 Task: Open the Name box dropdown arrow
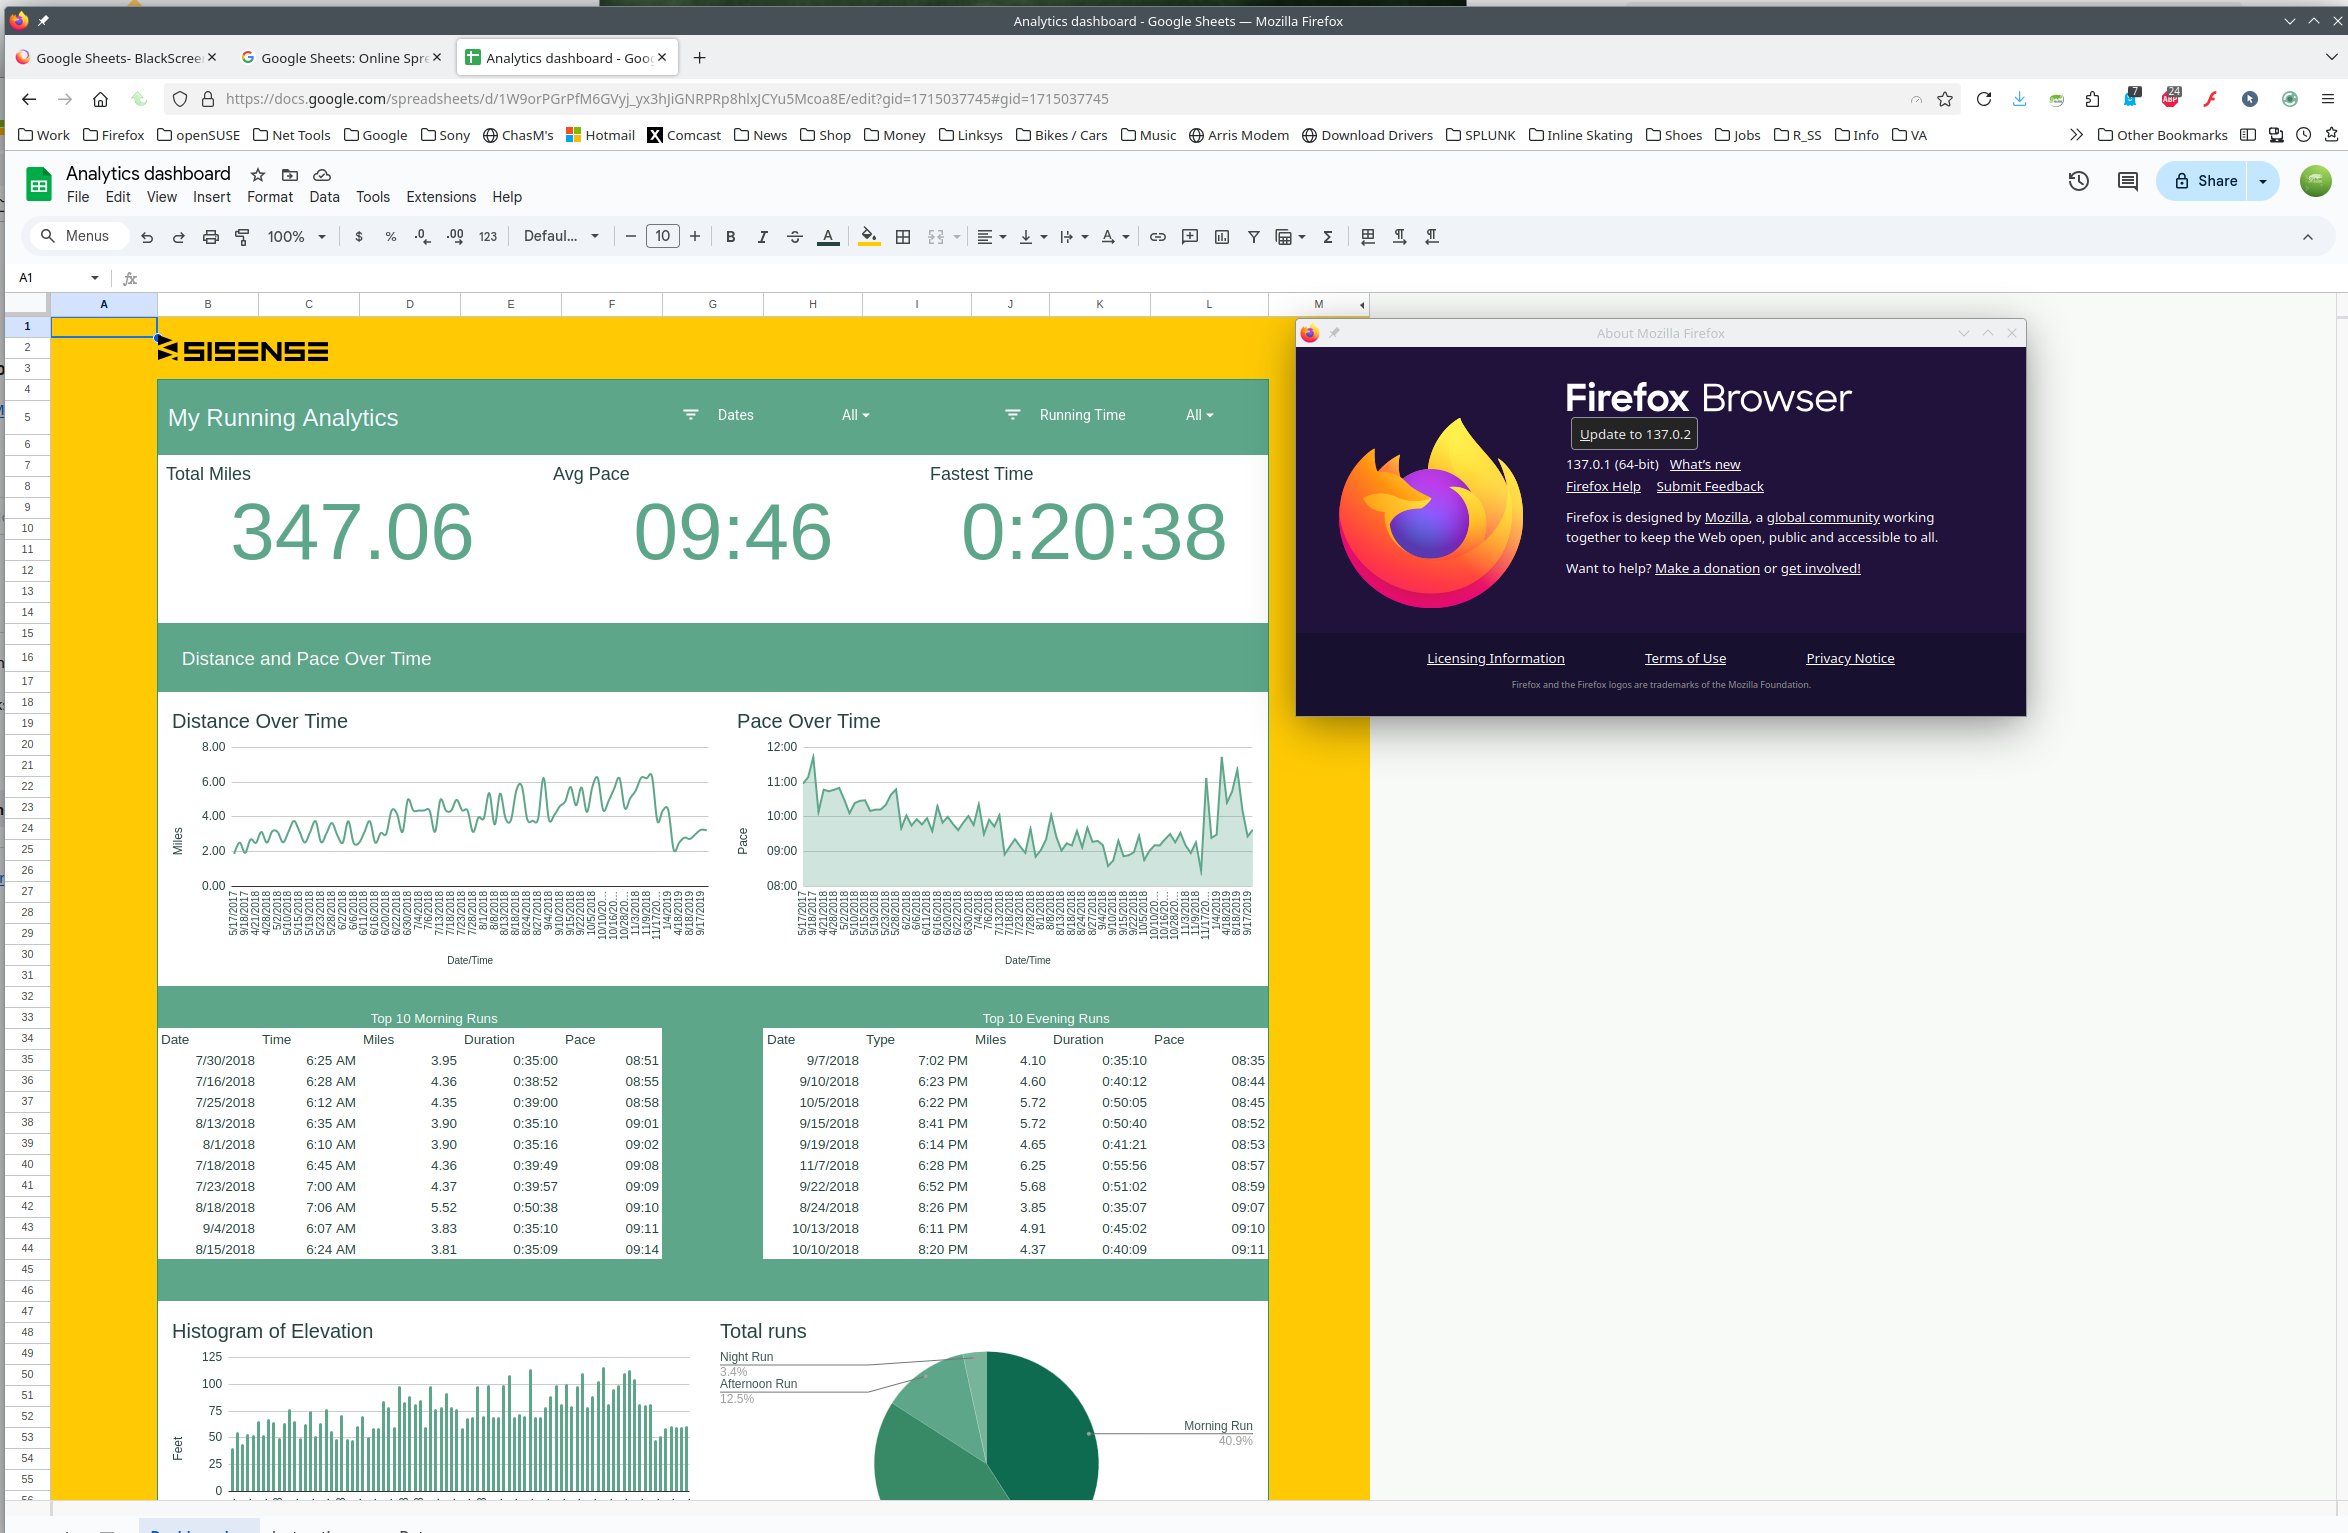tap(95, 278)
